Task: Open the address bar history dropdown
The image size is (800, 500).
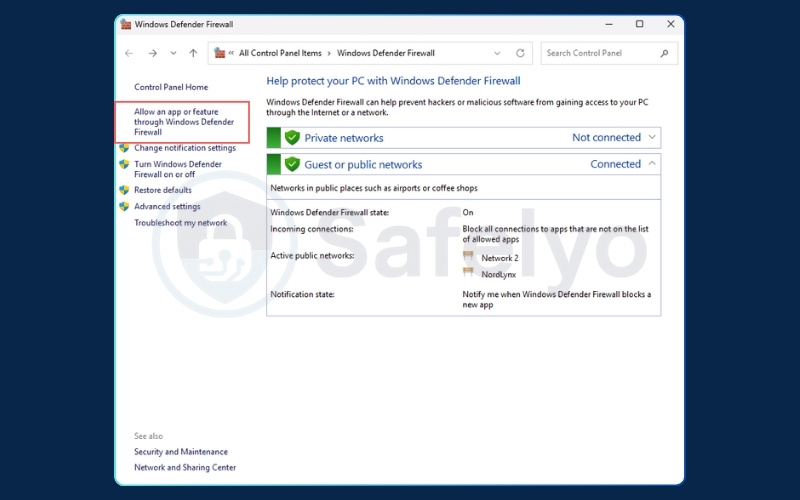Action: click(497, 53)
